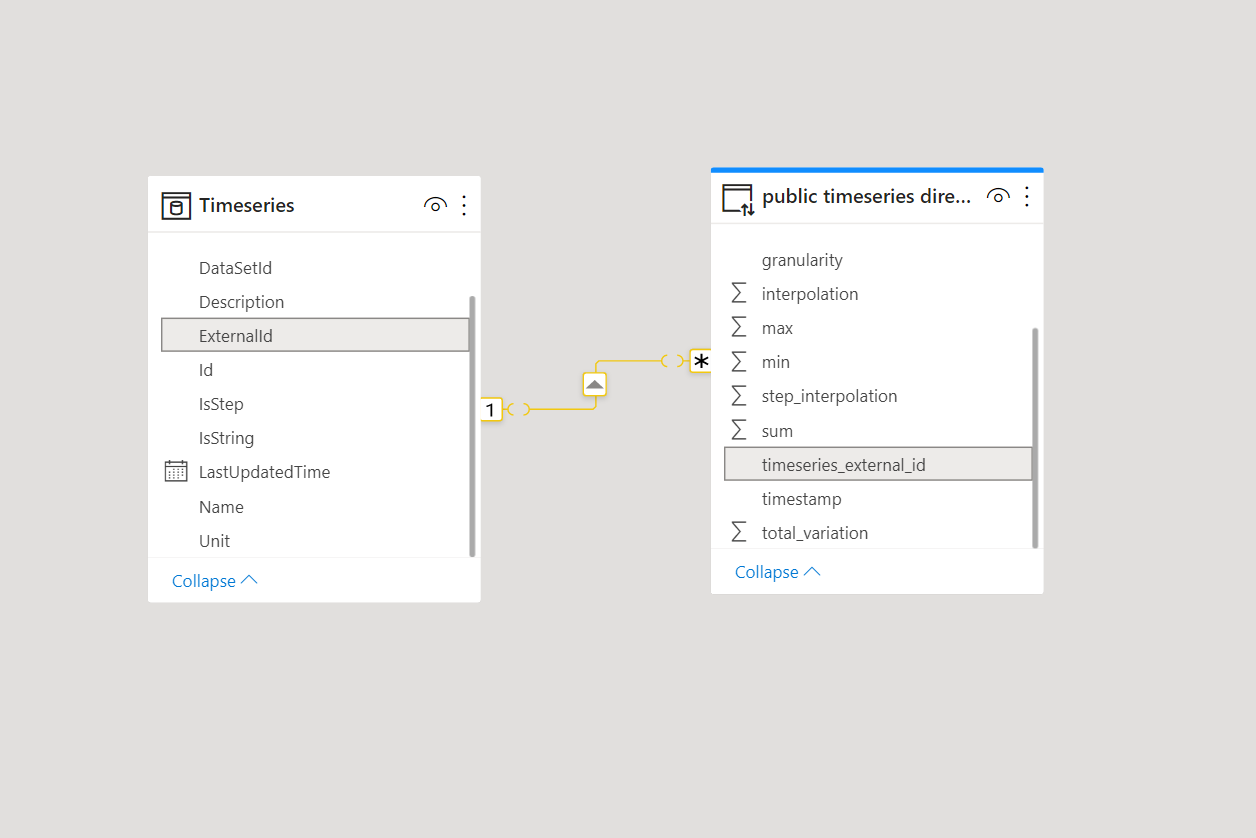Click the many-side asterisk cardinality marker
The width and height of the screenshot is (1256, 838).
point(701,361)
